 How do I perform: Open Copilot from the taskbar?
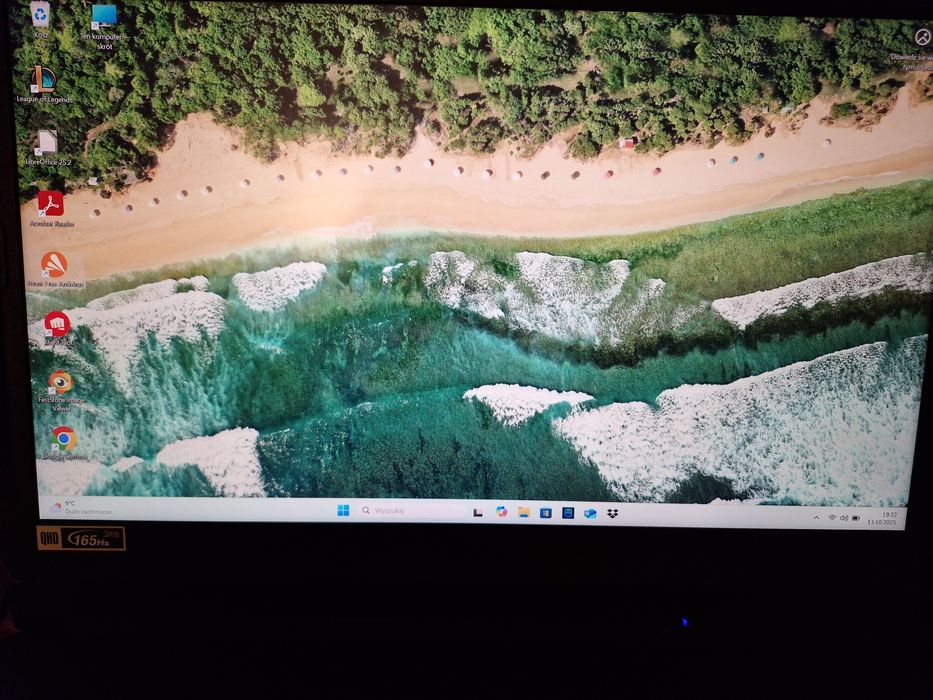click(502, 512)
